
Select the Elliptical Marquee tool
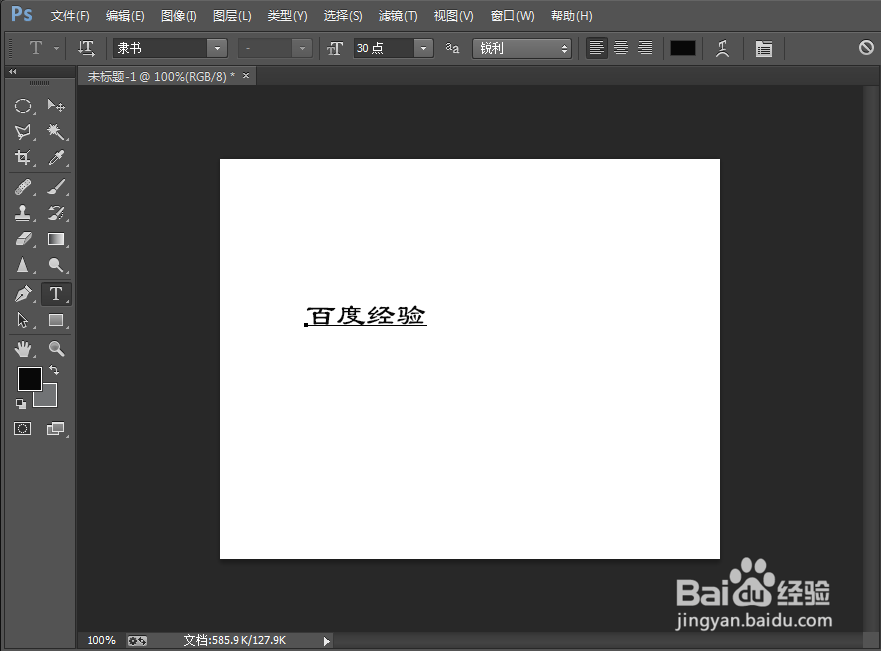(22, 106)
